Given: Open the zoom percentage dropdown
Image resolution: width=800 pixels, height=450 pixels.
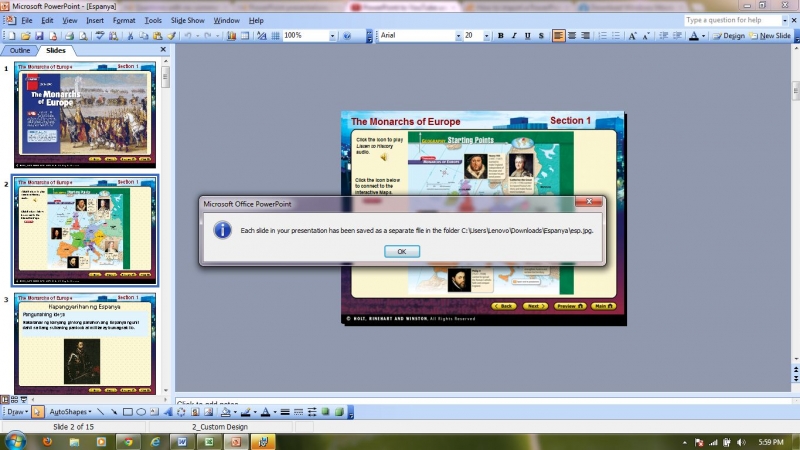Looking at the screenshot, I should [x=332, y=35].
